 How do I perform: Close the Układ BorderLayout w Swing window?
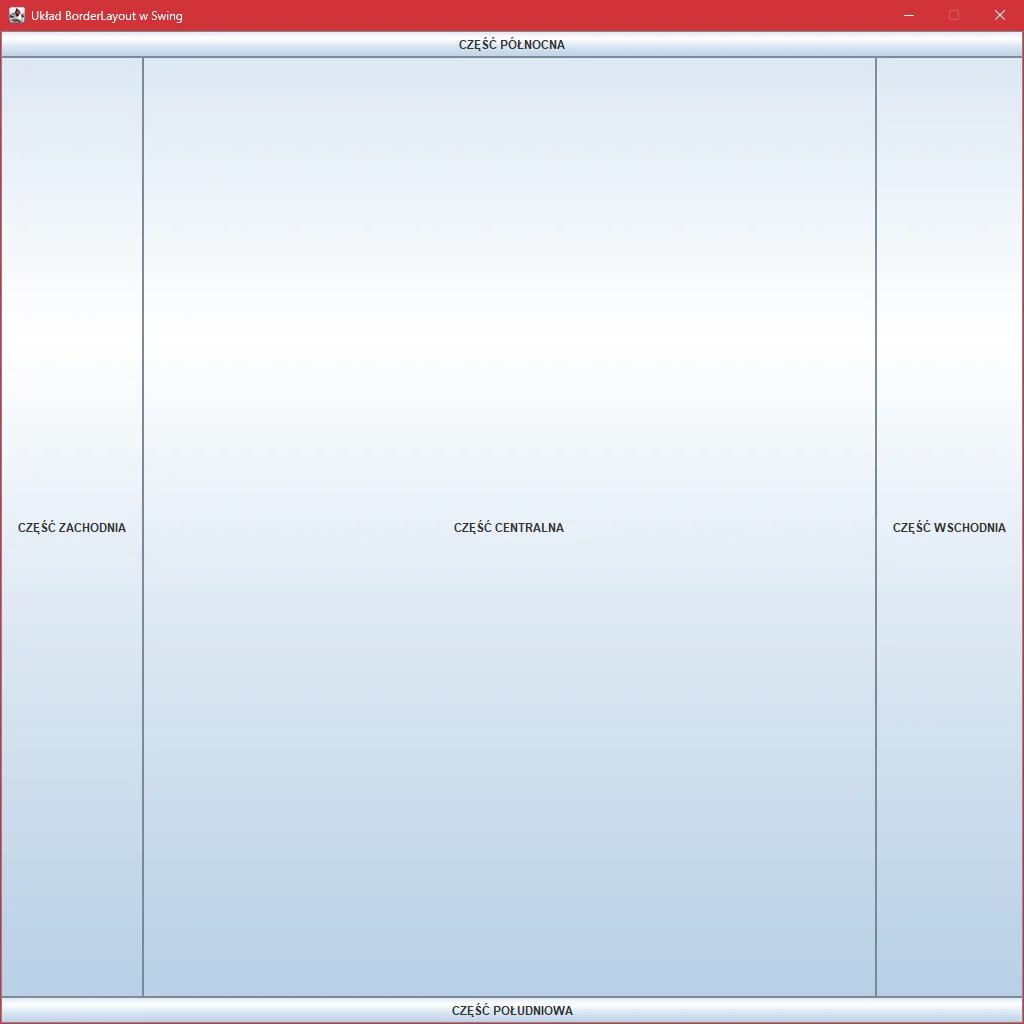(x=999, y=15)
